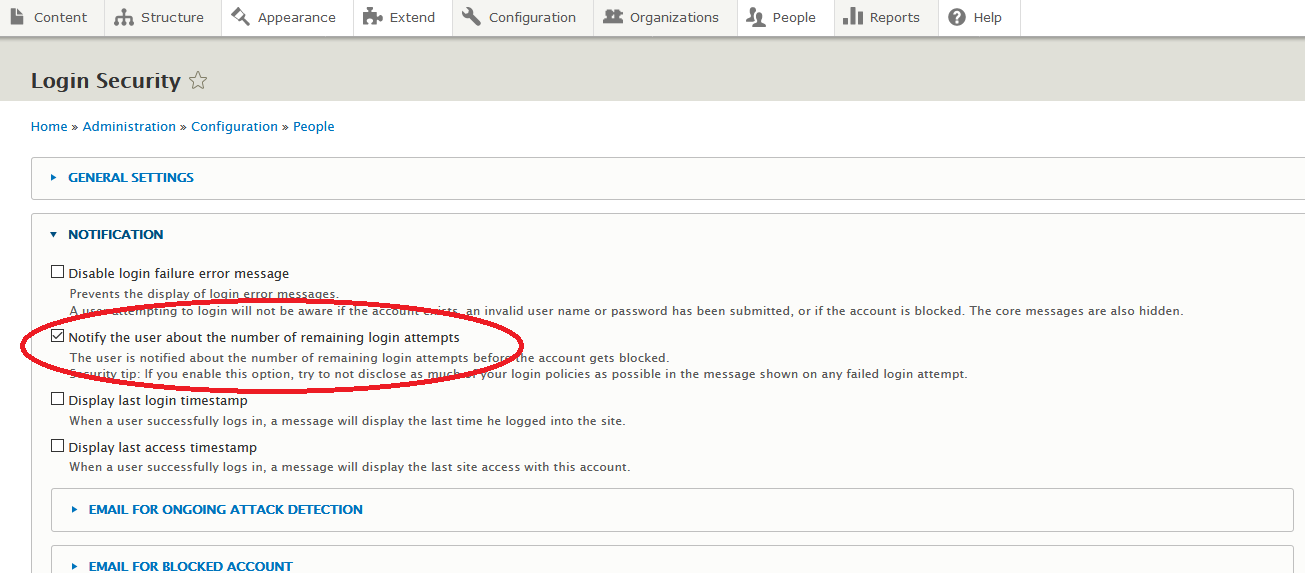Image resolution: width=1305 pixels, height=573 pixels.
Task: Check Display last access timestamp
Action: click(x=58, y=446)
